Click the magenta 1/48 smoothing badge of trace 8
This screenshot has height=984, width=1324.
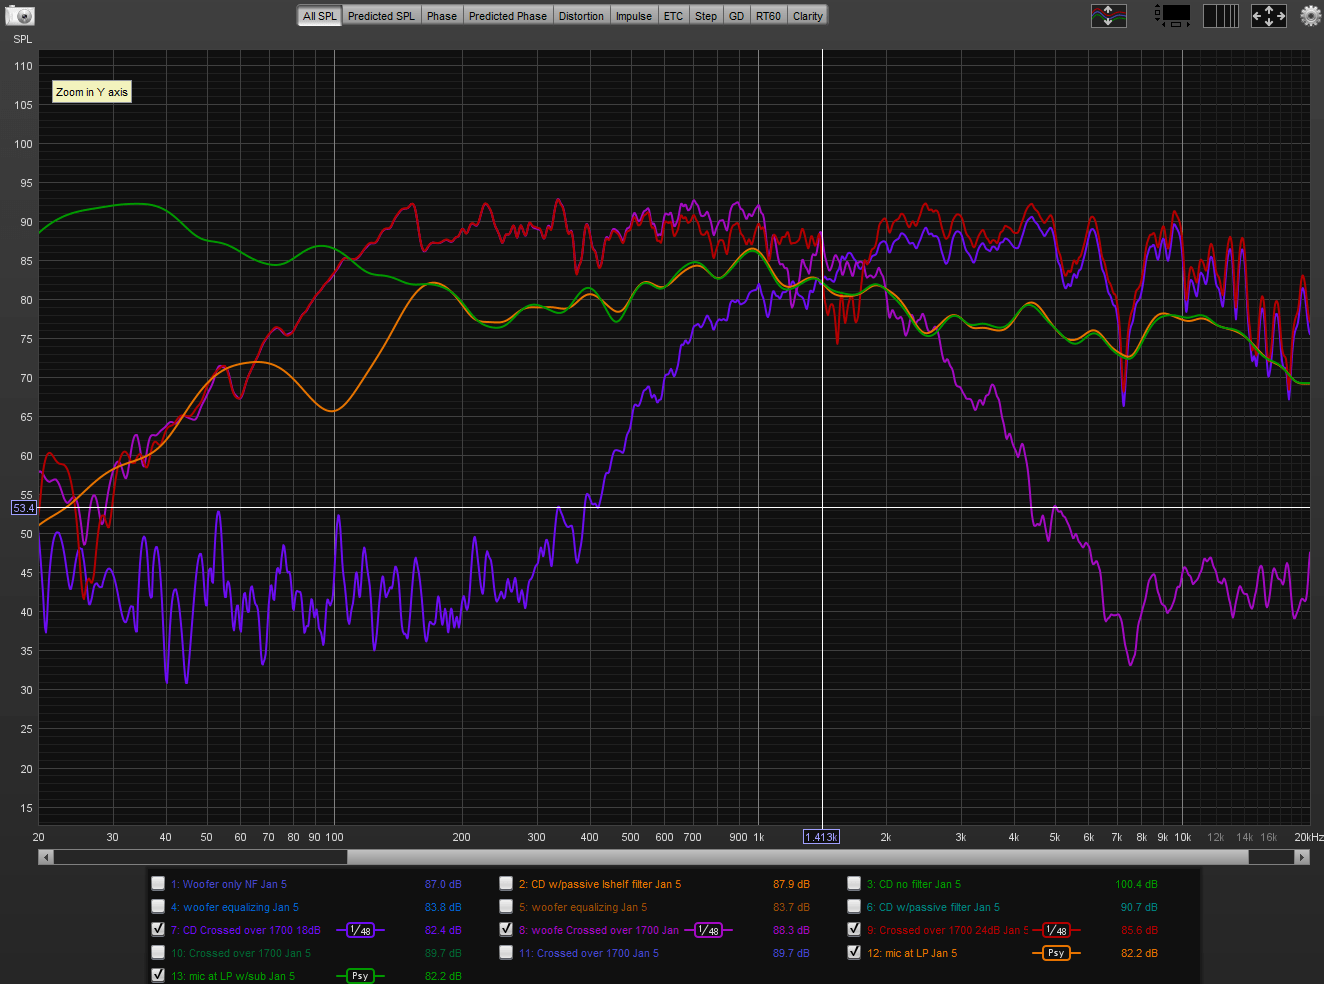(x=708, y=930)
